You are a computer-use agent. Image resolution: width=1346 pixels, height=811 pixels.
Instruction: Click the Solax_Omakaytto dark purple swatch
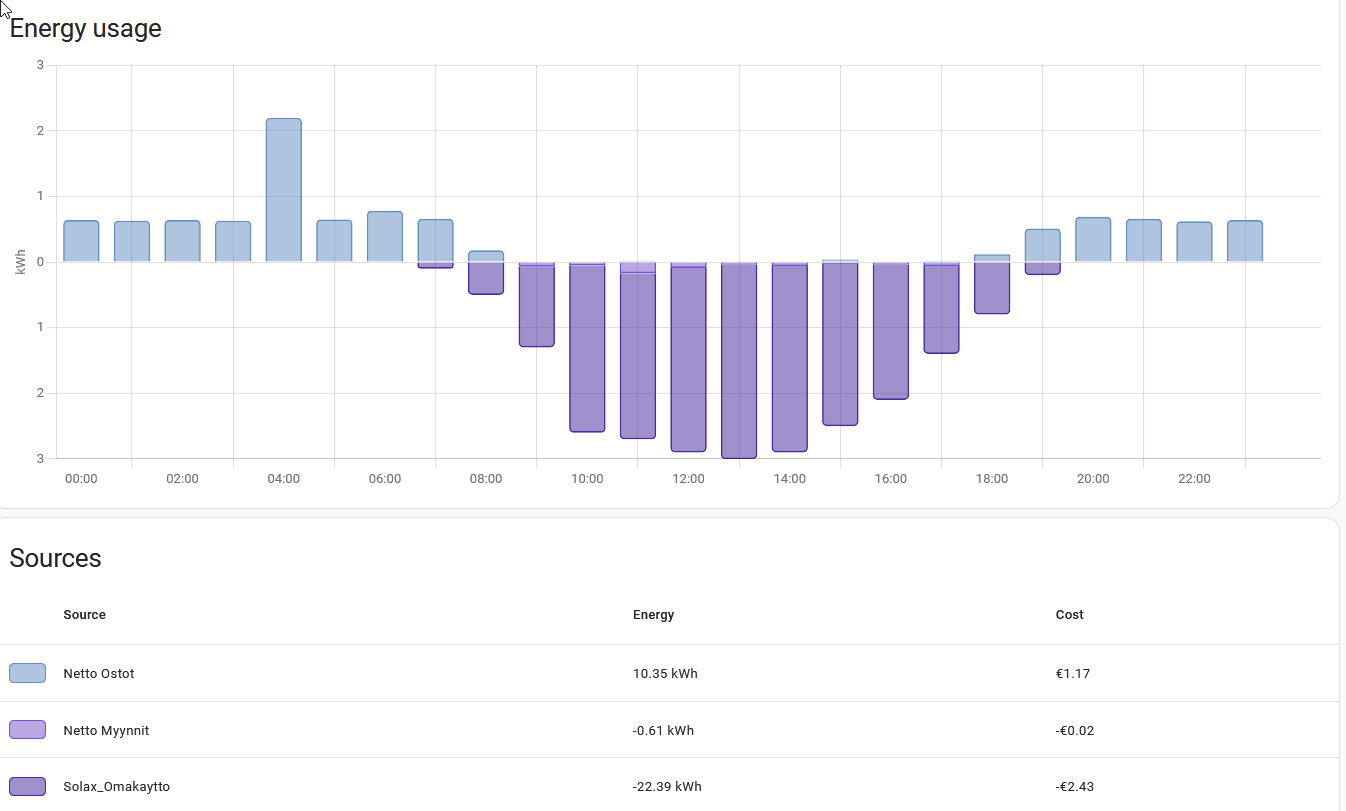tap(27, 787)
